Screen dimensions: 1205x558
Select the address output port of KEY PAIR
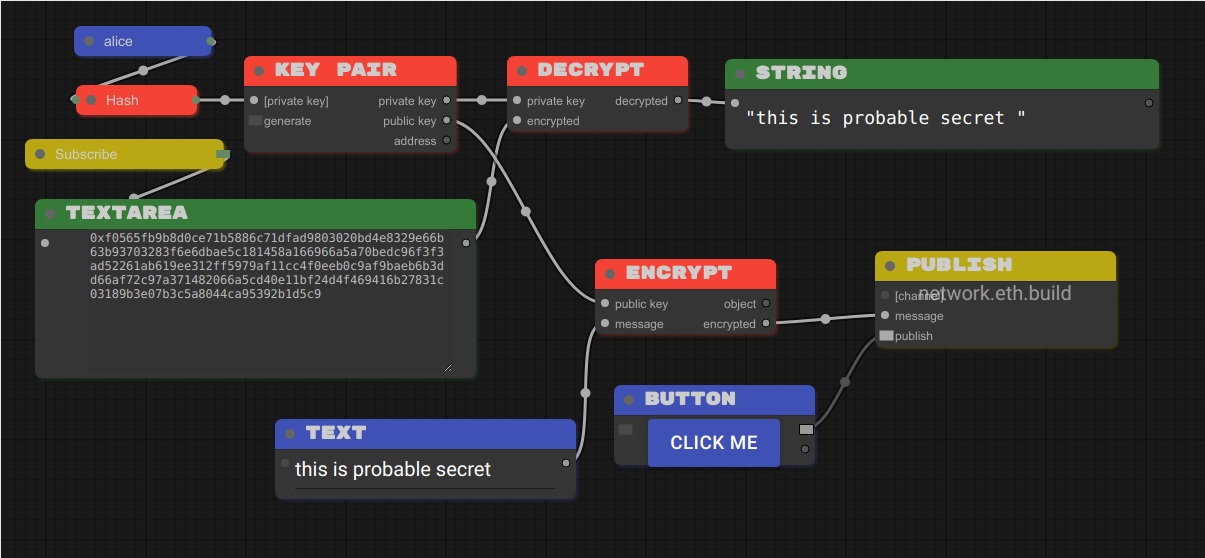click(x=447, y=141)
